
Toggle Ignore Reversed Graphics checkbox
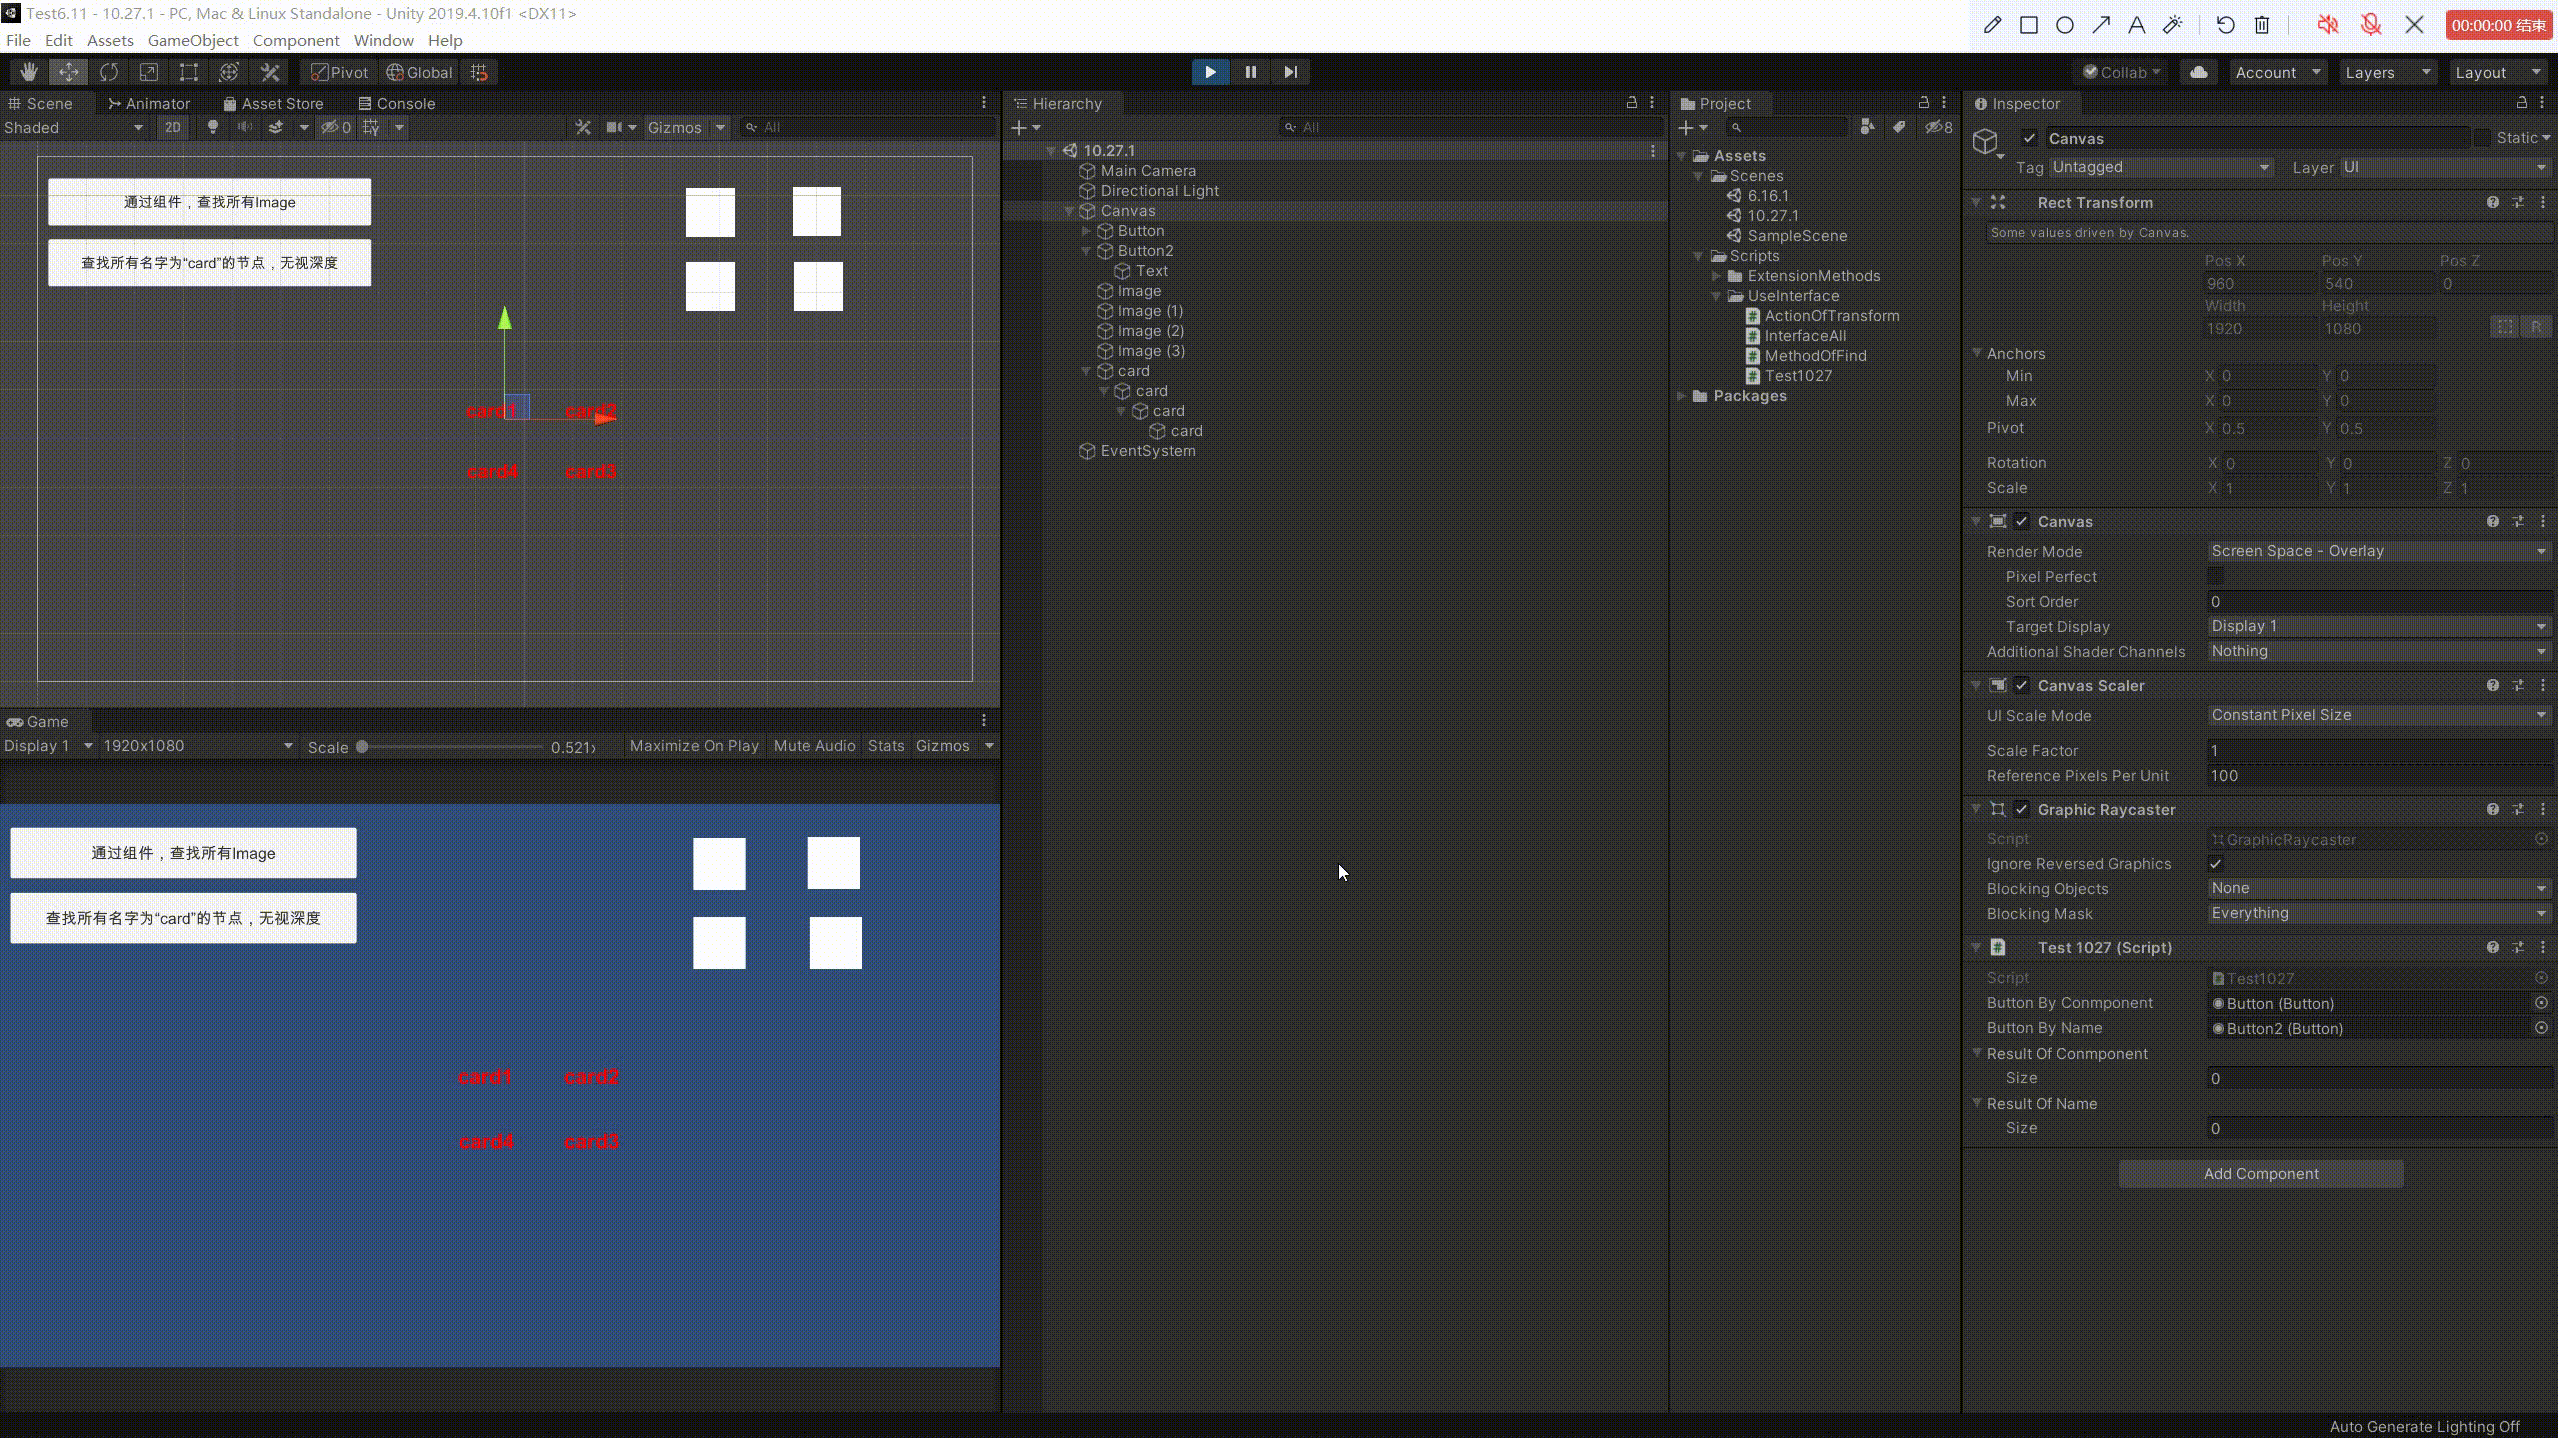coord(2216,864)
